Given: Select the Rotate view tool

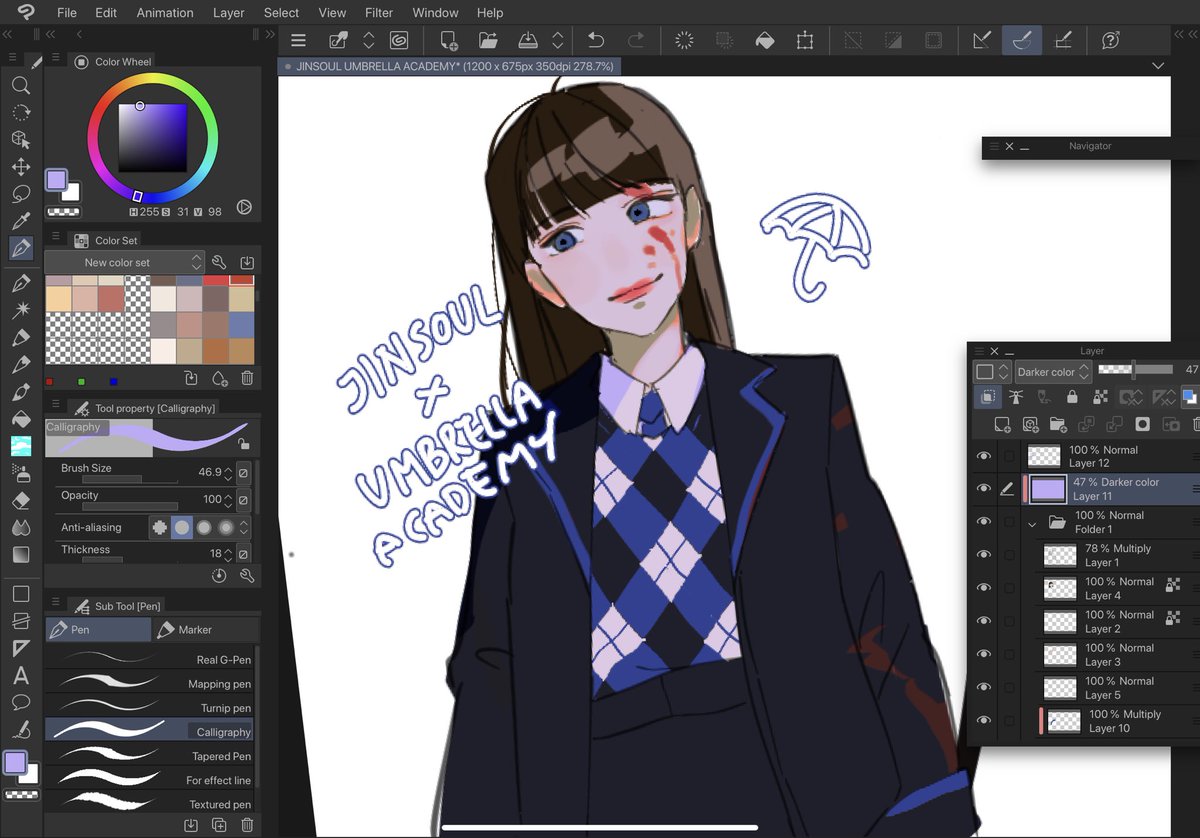Looking at the screenshot, I should tap(21, 113).
